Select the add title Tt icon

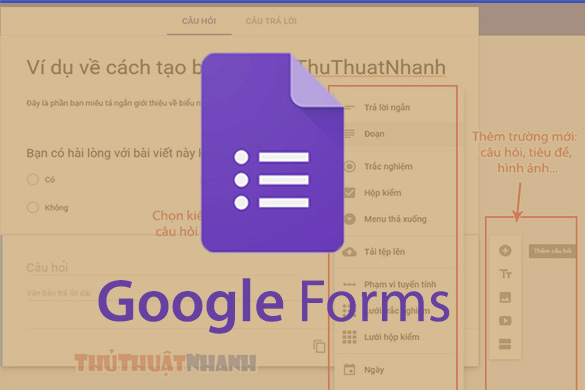pos(505,274)
